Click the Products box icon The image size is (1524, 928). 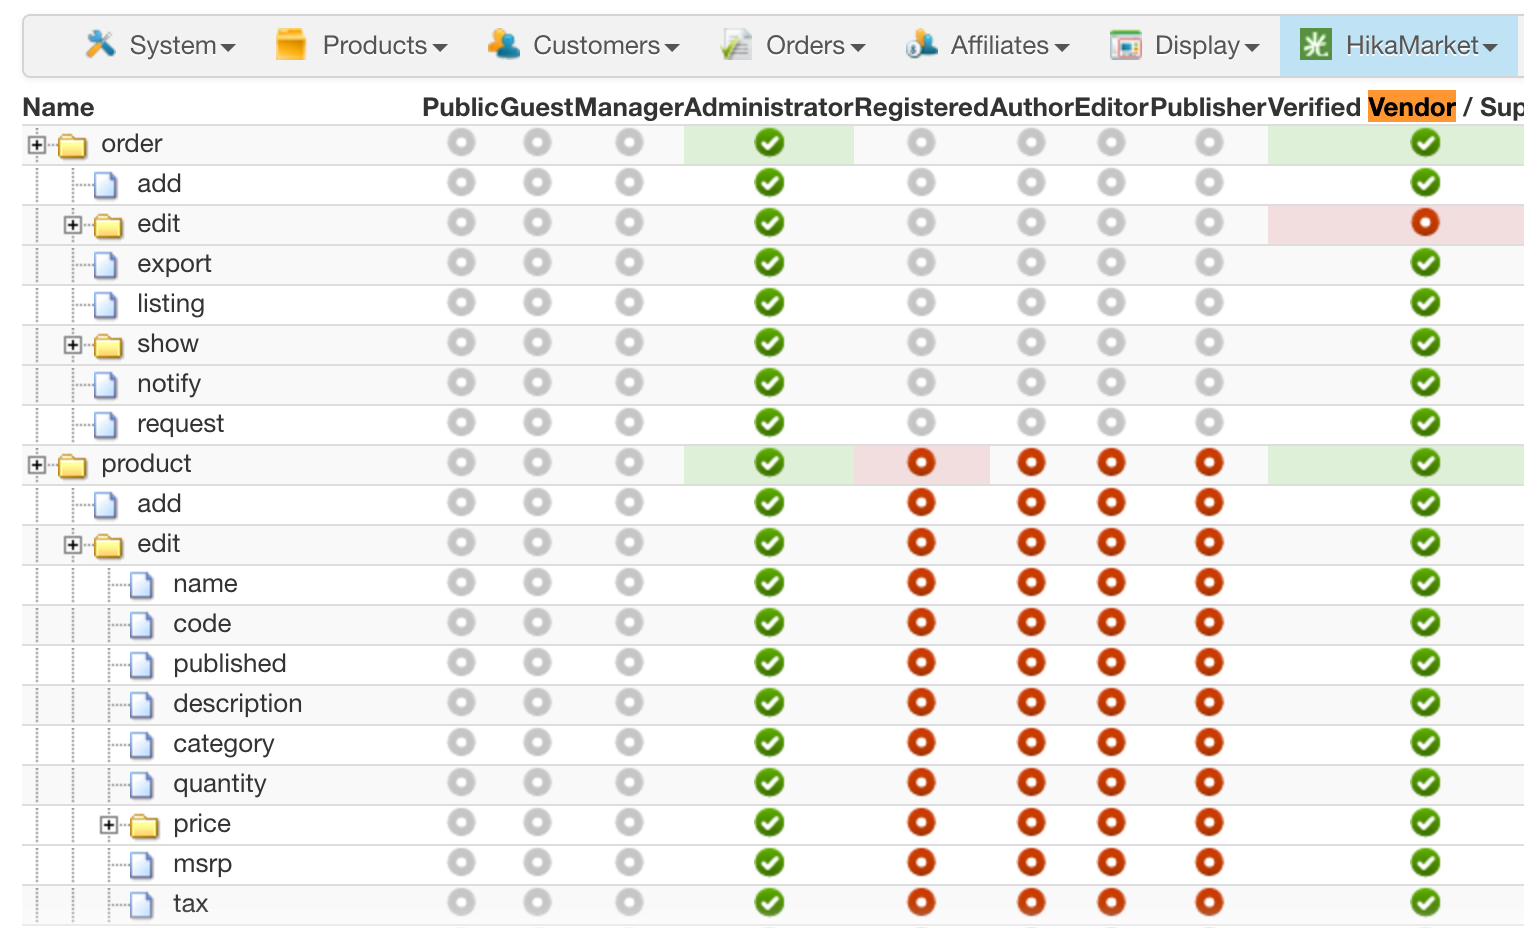291,44
